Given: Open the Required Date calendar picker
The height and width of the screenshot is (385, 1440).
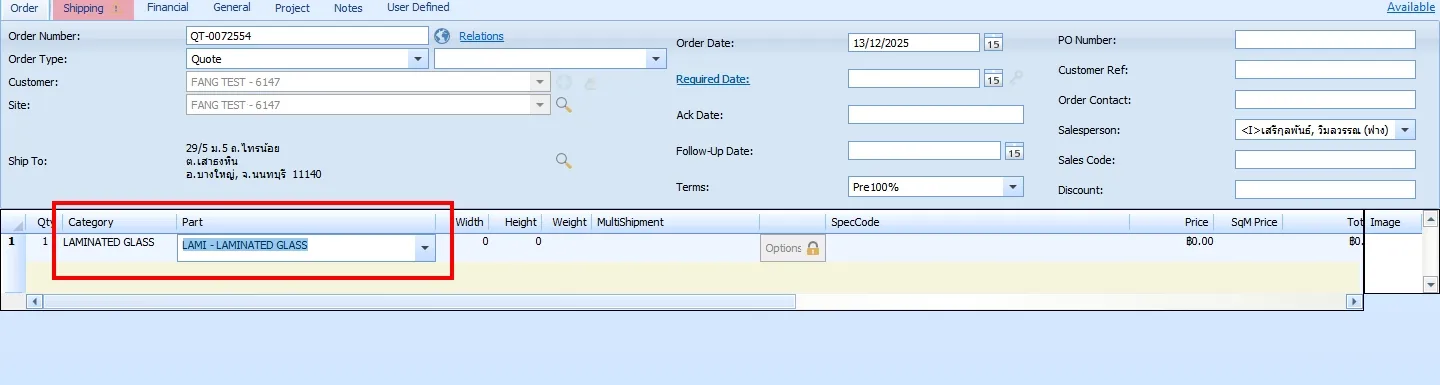Looking at the screenshot, I should coord(993,79).
